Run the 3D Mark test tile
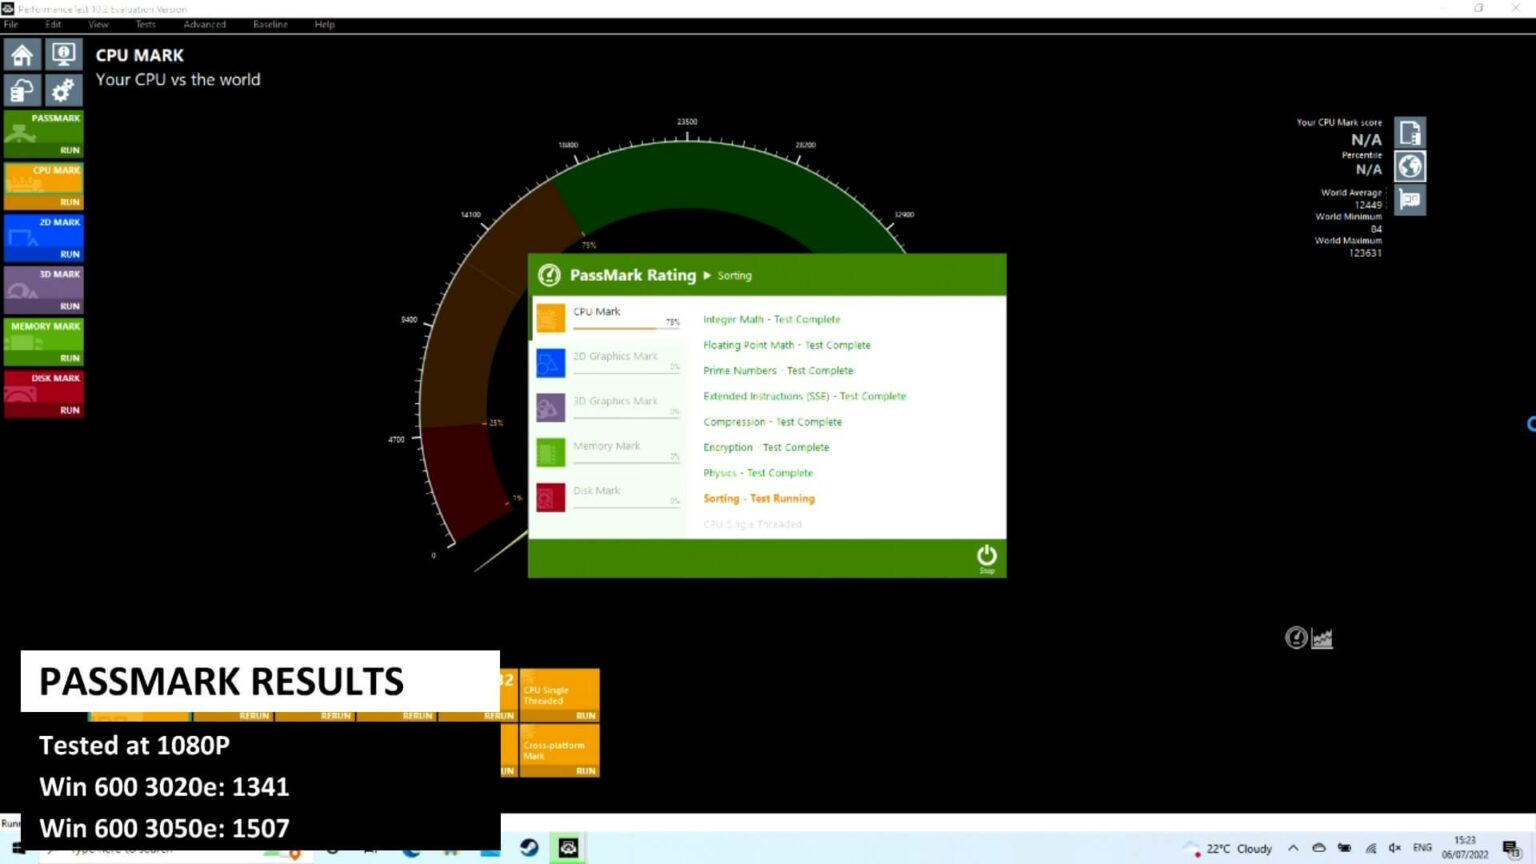This screenshot has height=864, width=1536. coord(44,290)
